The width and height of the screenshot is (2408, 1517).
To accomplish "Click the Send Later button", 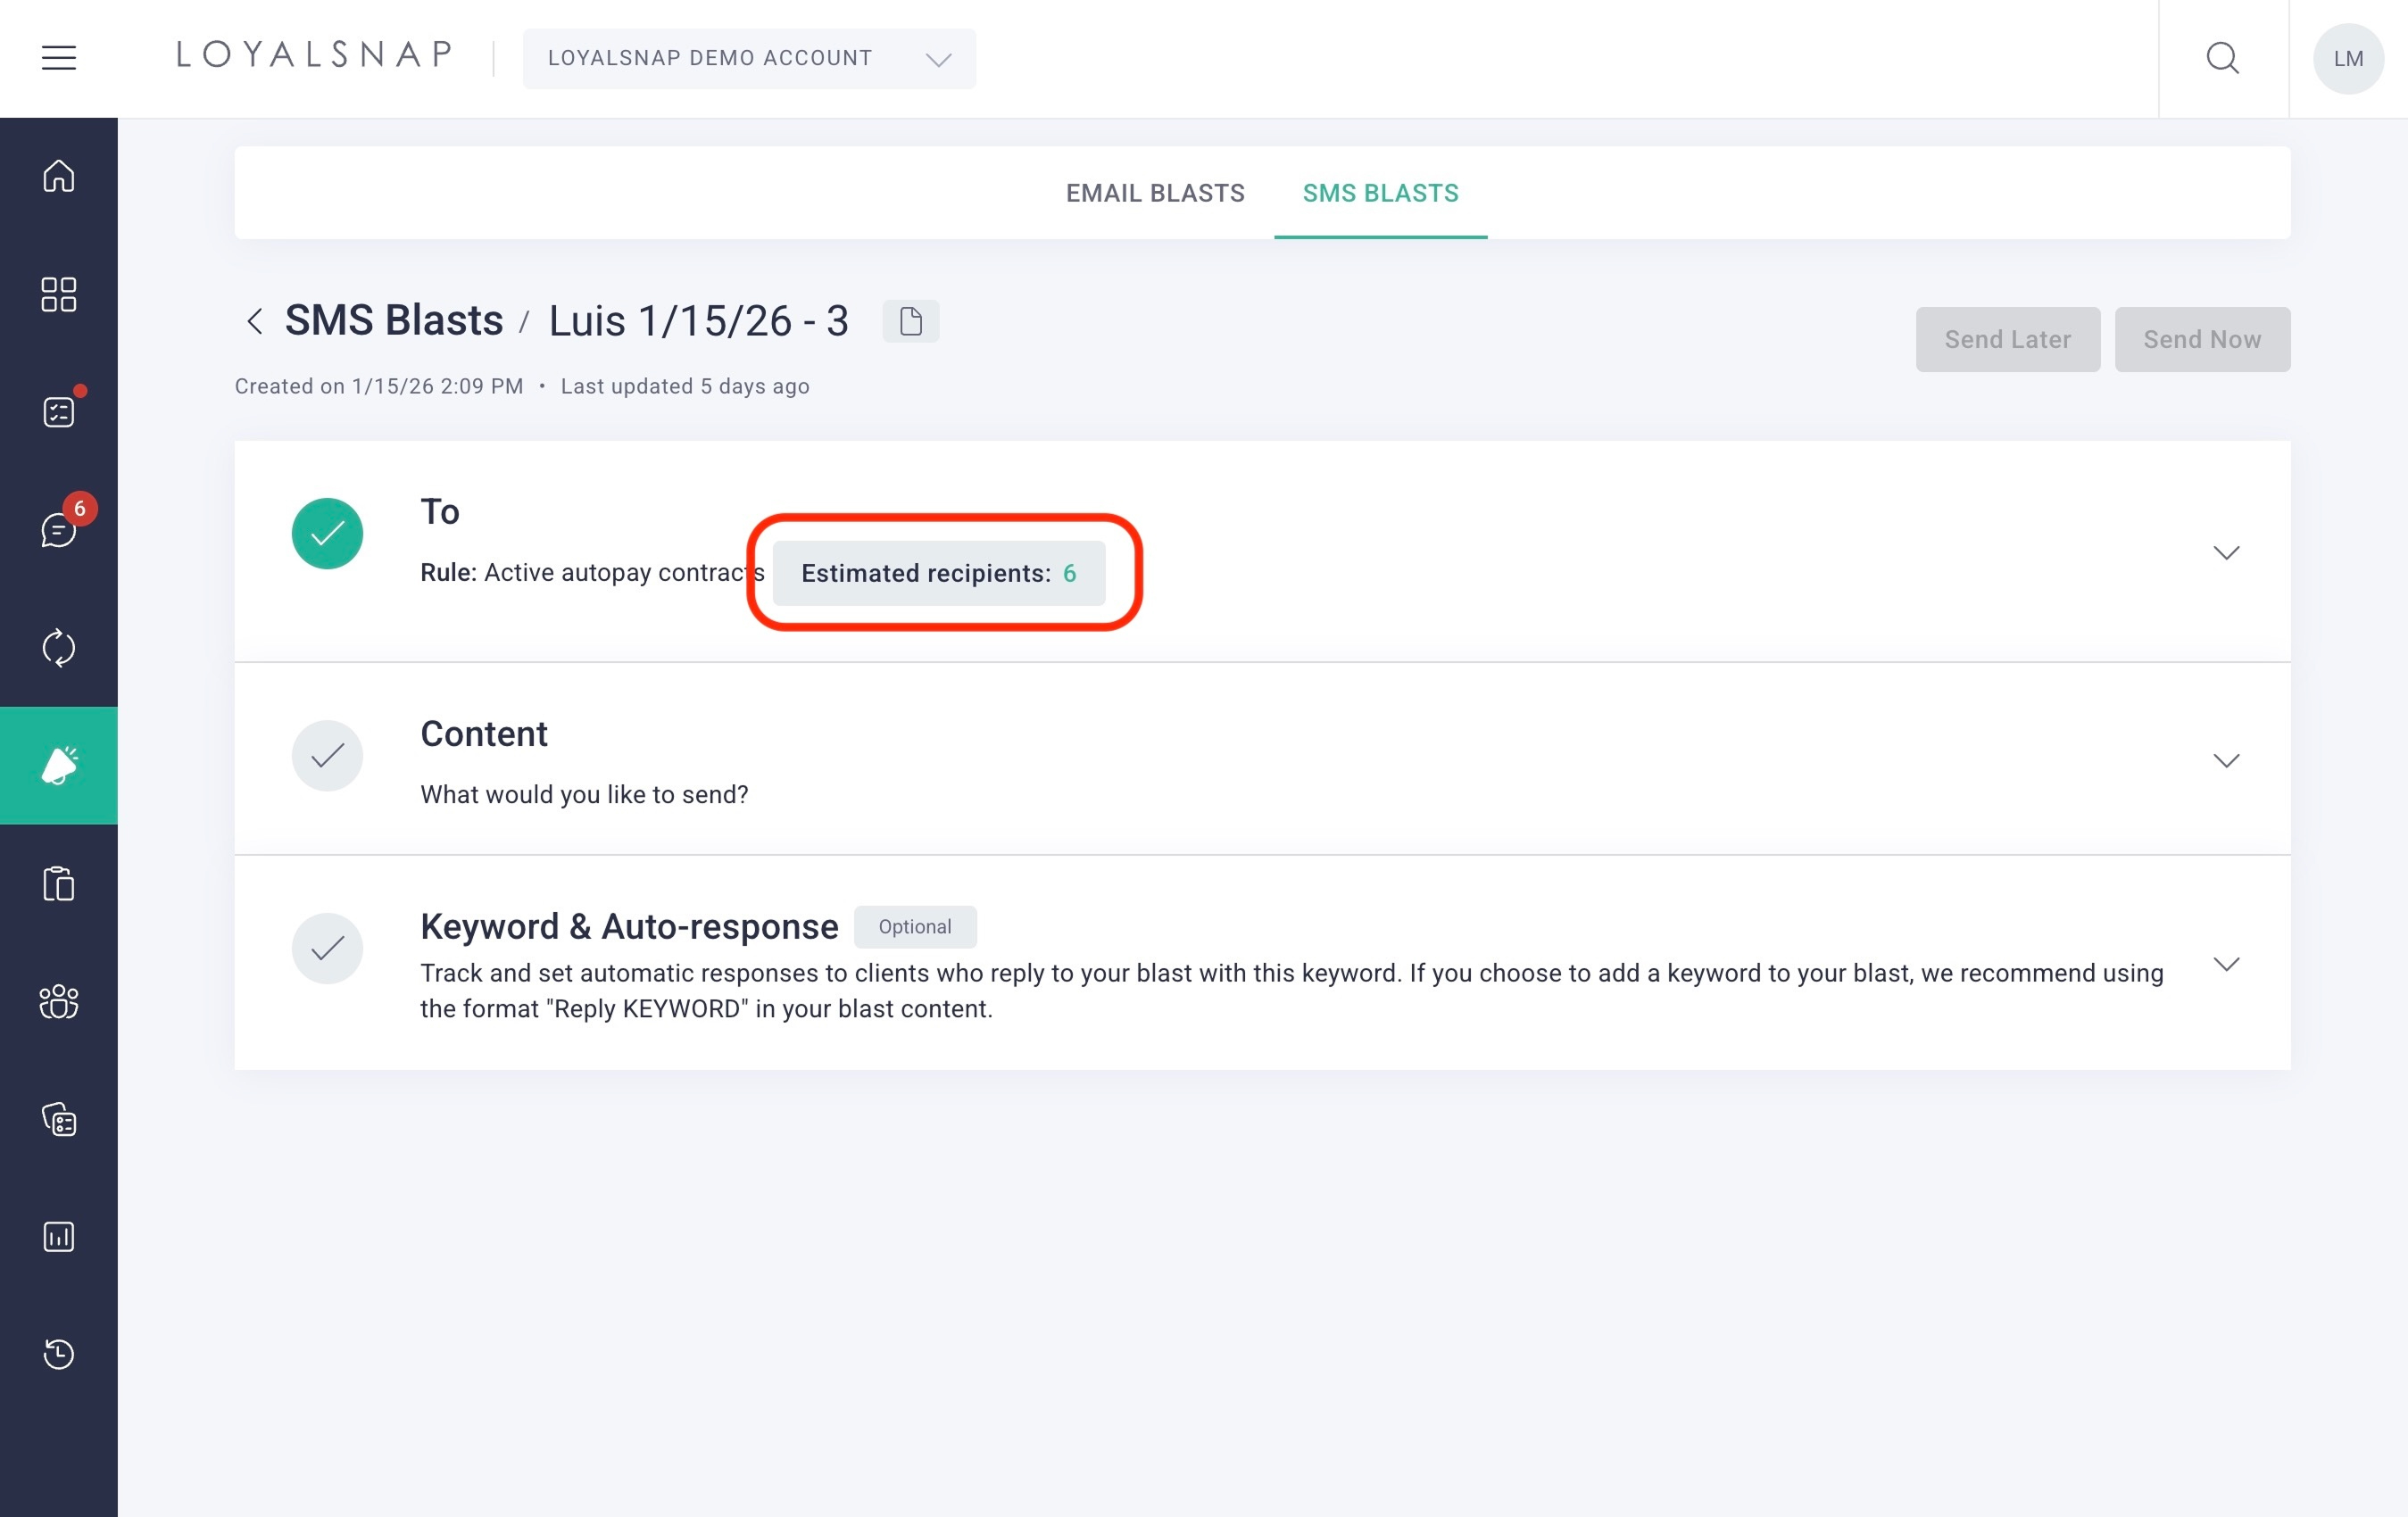I will 2006,339.
